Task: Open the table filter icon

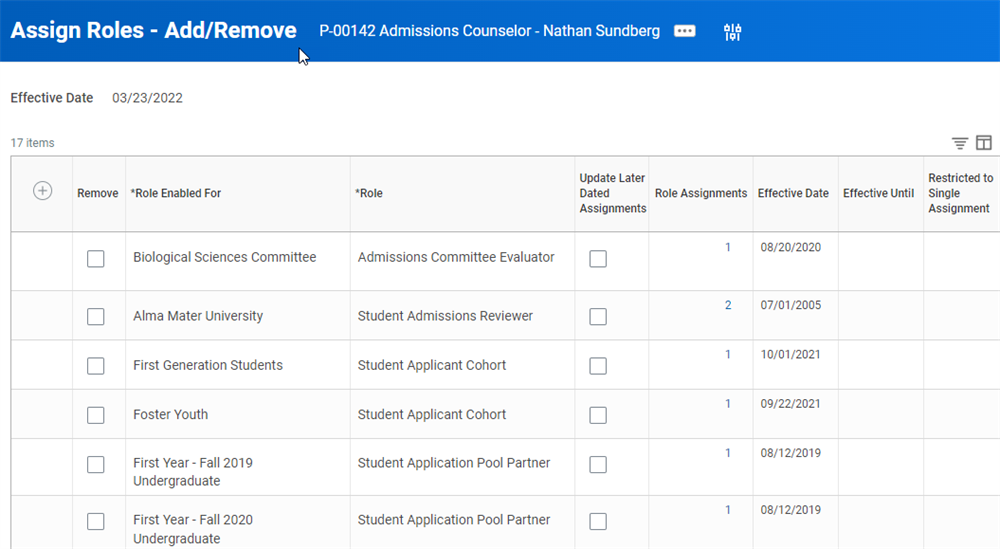Action: tap(960, 143)
